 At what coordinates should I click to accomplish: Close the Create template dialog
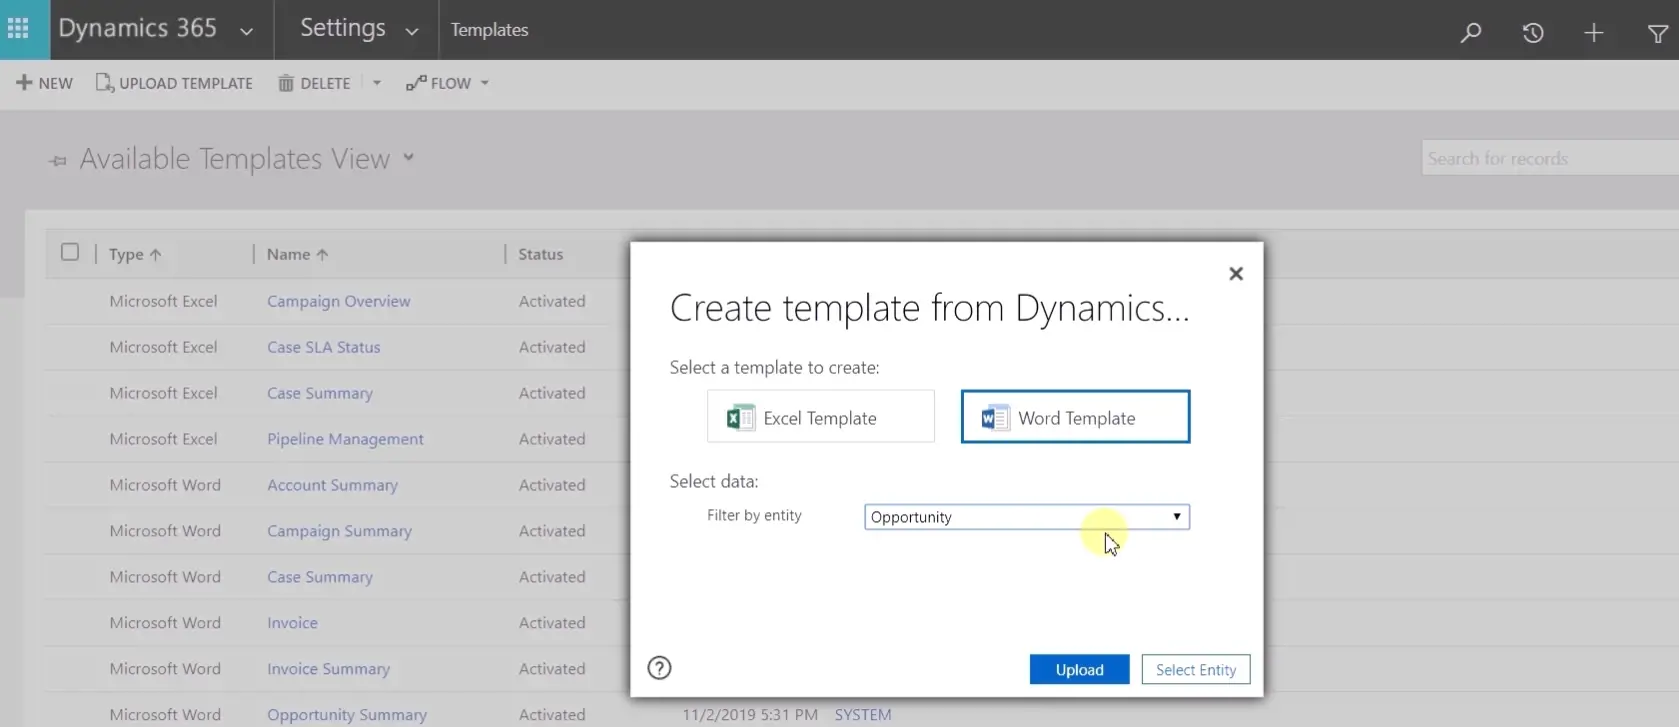(1236, 273)
